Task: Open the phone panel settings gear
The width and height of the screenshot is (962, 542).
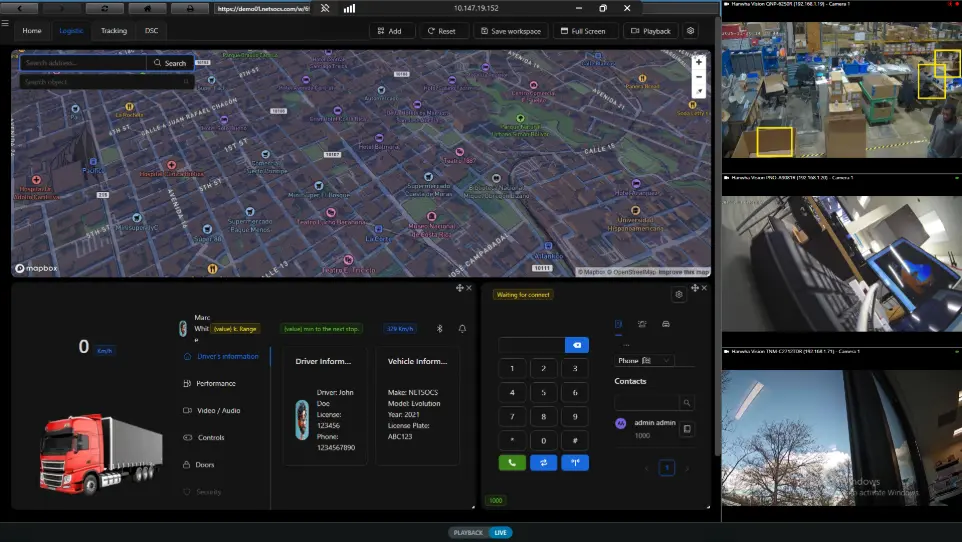Action: (x=679, y=294)
